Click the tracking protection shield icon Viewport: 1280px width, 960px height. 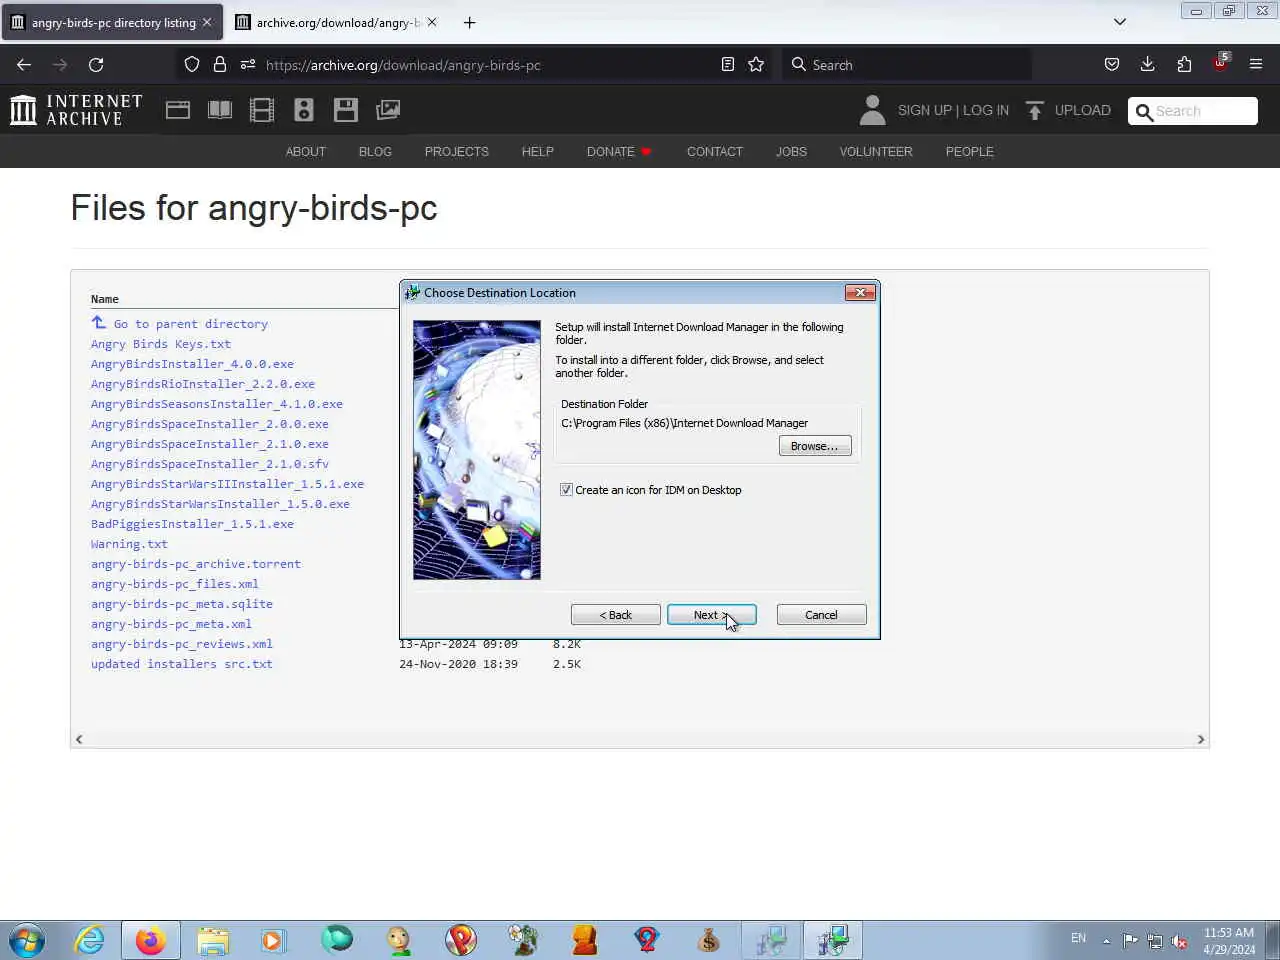[192, 64]
